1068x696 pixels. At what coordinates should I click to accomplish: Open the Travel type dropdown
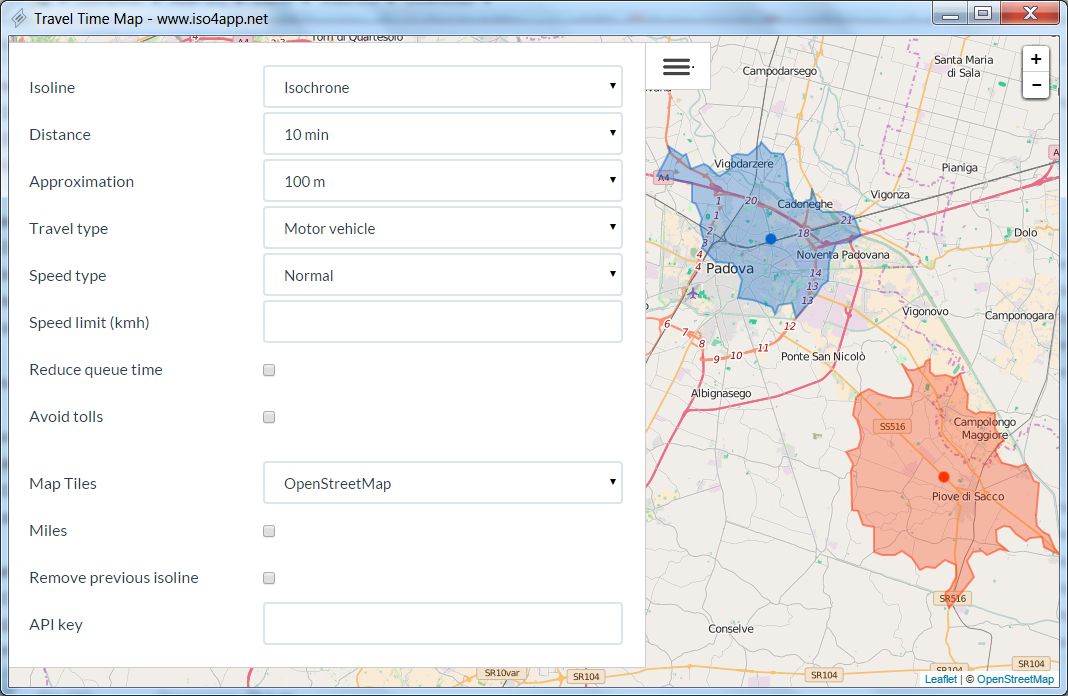443,227
